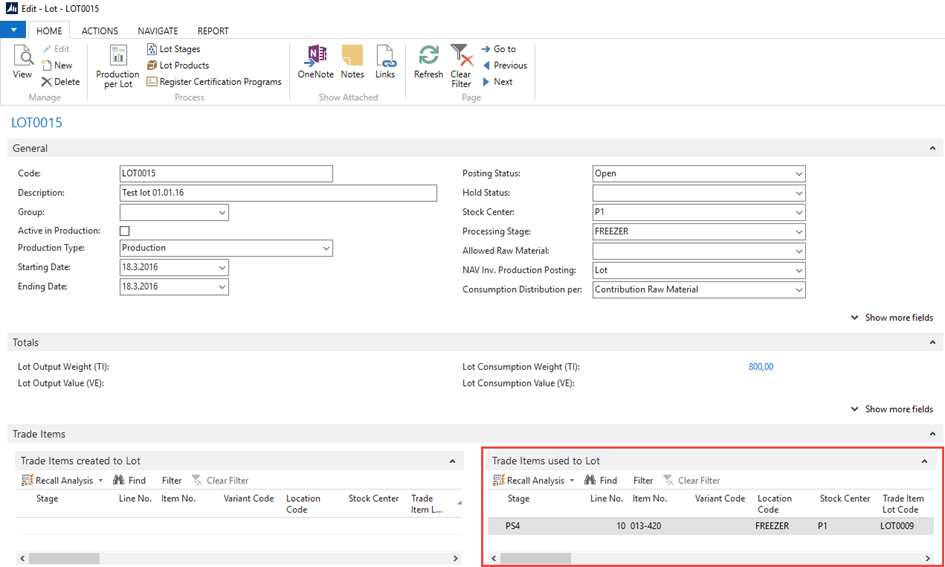945x567 pixels.
Task: Open Lot Stages
Action: pyautogui.click(x=174, y=49)
